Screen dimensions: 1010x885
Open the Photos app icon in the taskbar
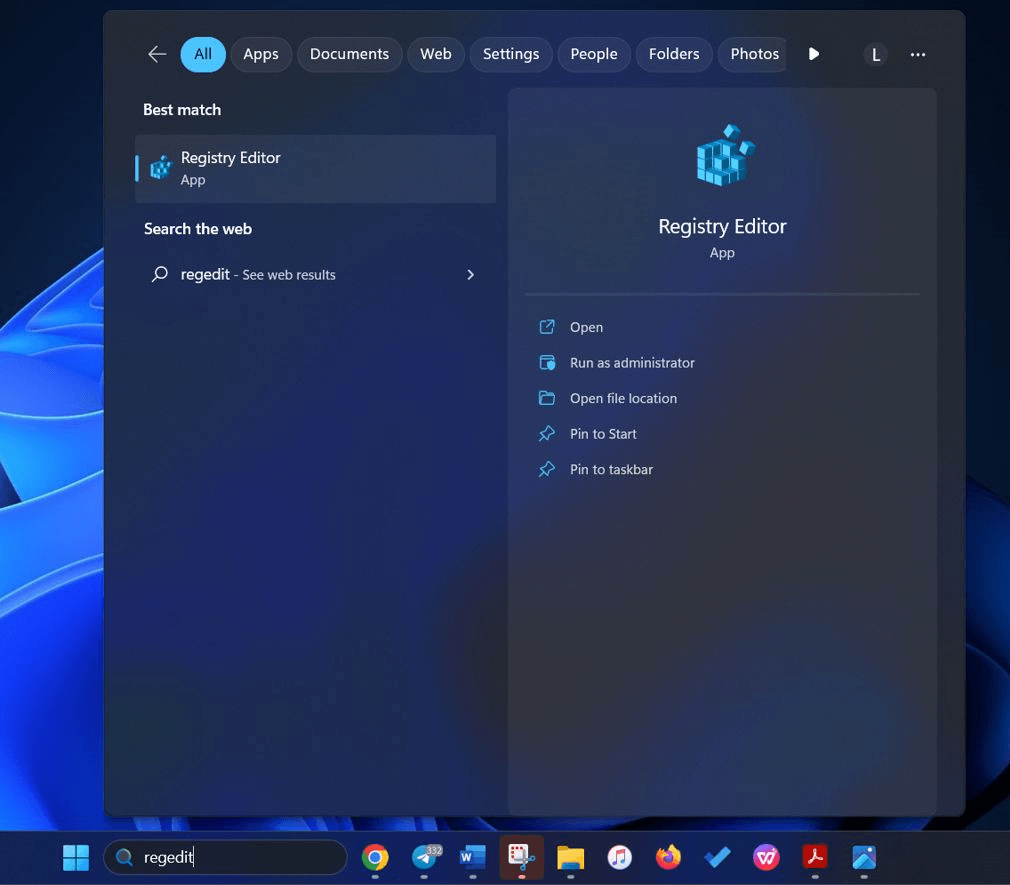864,857
